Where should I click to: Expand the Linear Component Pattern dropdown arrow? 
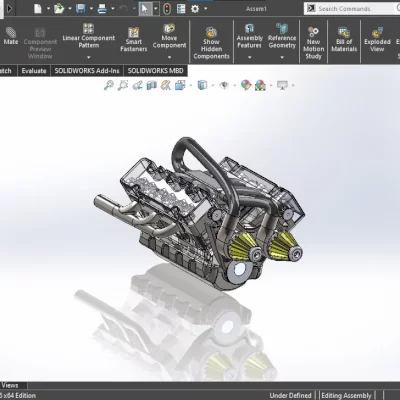point(89,57)
